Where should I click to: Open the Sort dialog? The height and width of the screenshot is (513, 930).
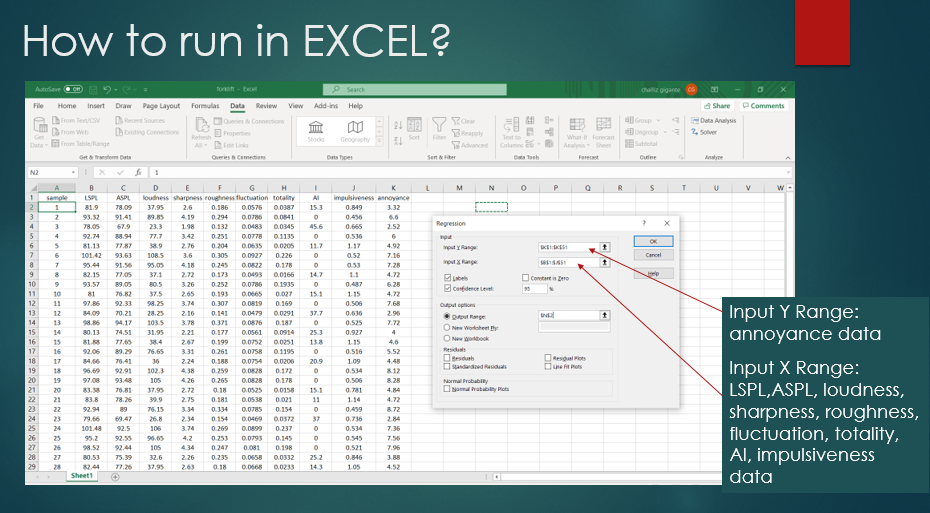tap(414, 129)
